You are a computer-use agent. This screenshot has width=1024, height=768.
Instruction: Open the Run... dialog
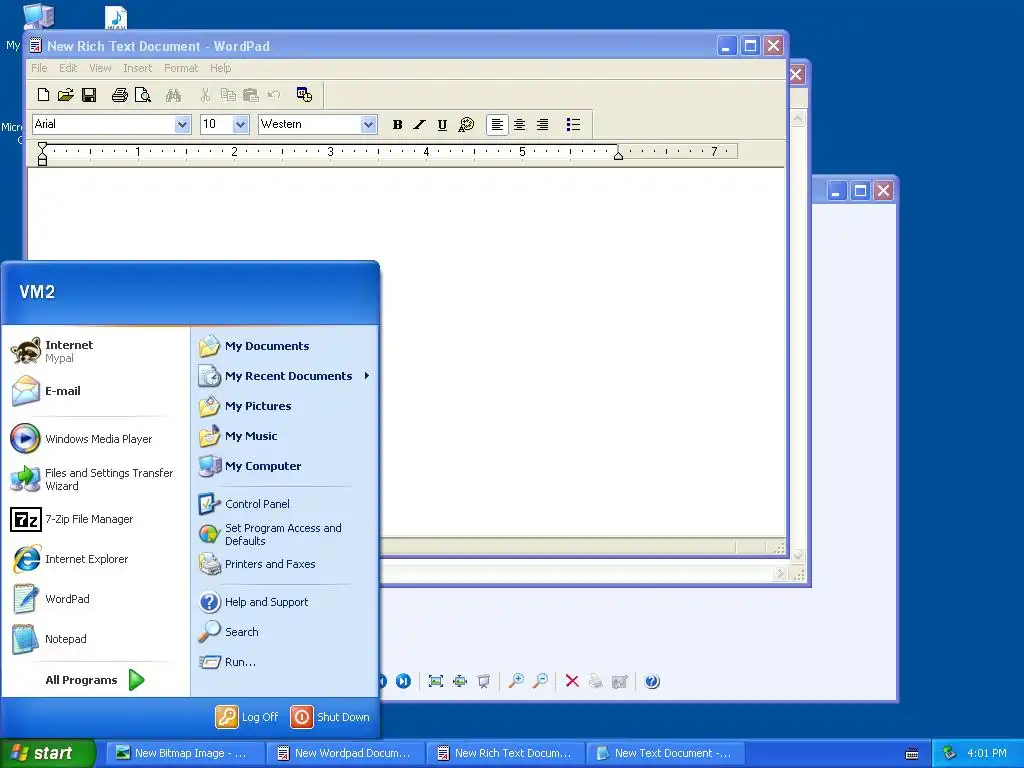click(285, 662)
